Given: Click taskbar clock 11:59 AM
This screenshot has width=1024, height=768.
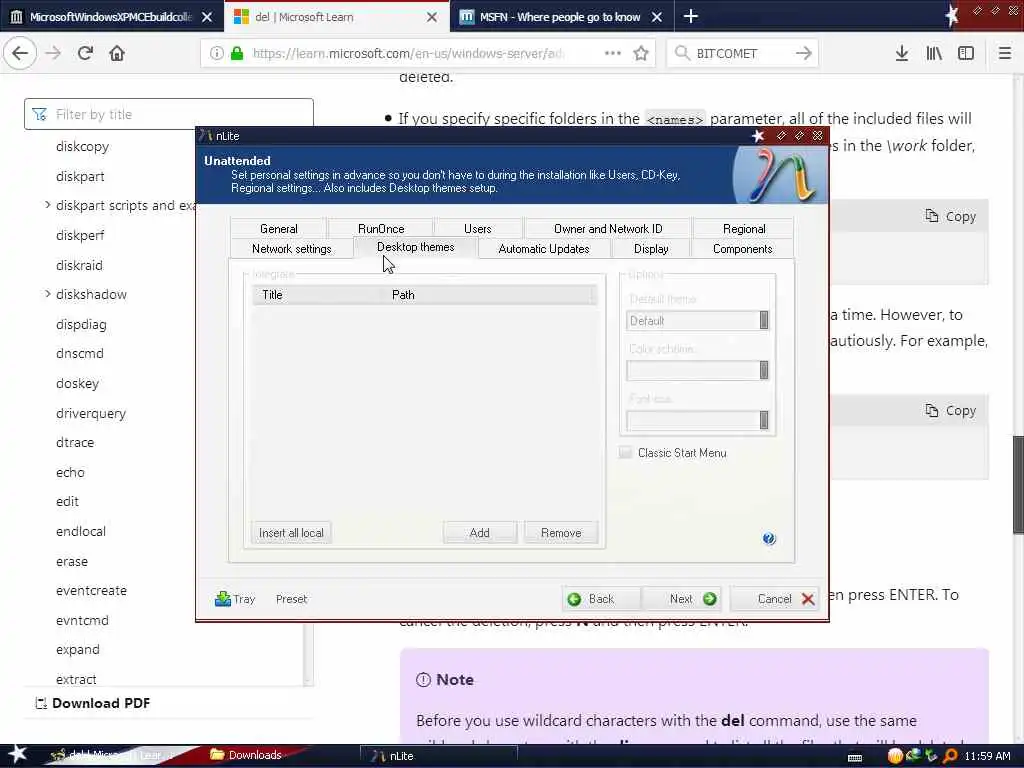Looking at the screenshot, I should 987,756.
